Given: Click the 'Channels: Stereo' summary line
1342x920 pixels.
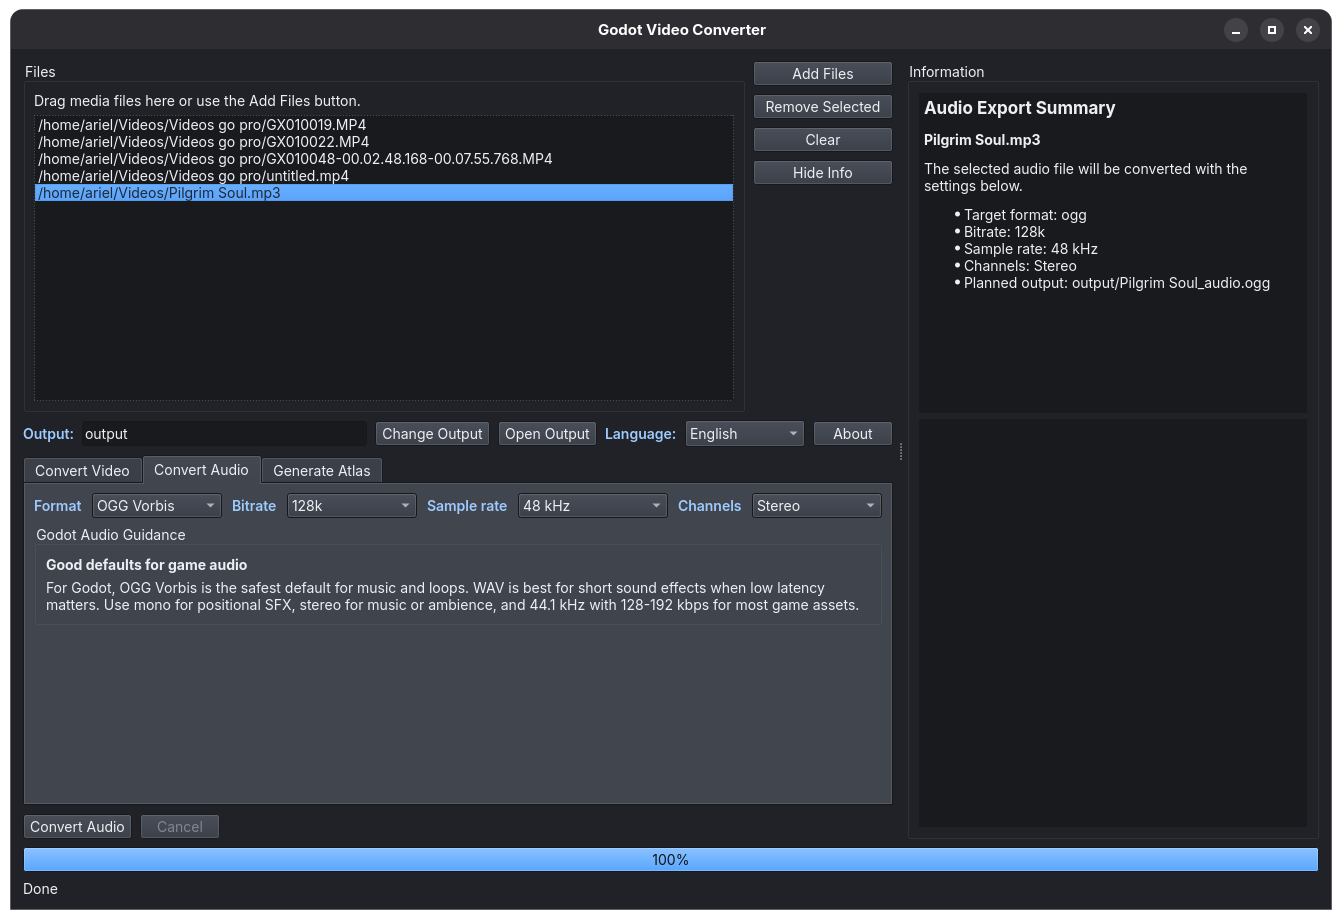Looking at the screenshot, I should 1020,266.
